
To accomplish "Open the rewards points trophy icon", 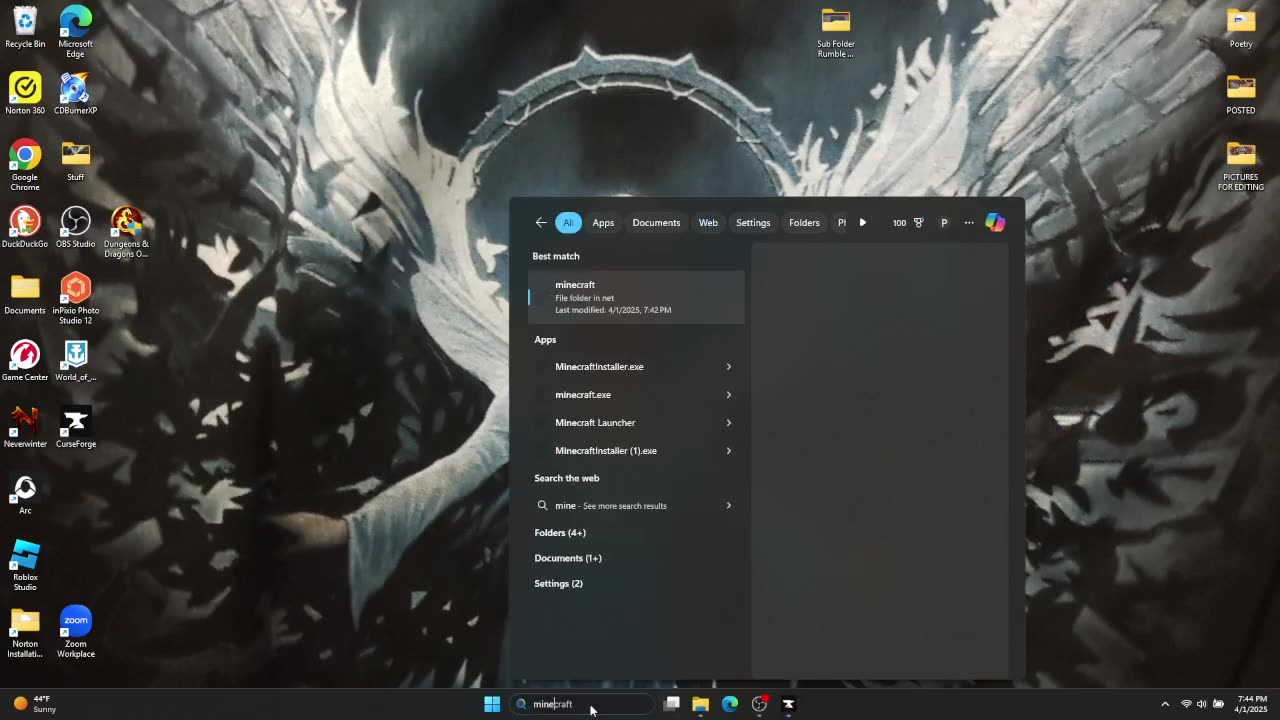I will pyautogui.click(x=918, y=223).
